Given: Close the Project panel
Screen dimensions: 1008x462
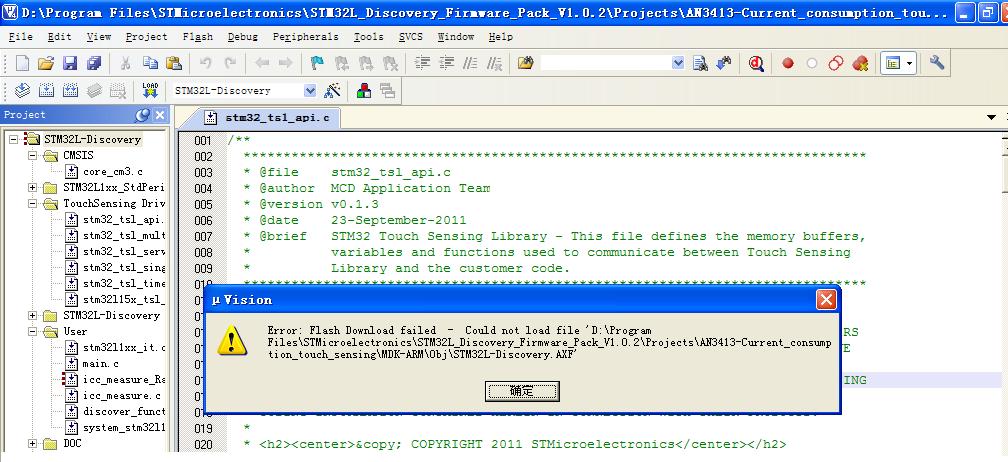Looking at the screenshot, I should click(159, 115).
